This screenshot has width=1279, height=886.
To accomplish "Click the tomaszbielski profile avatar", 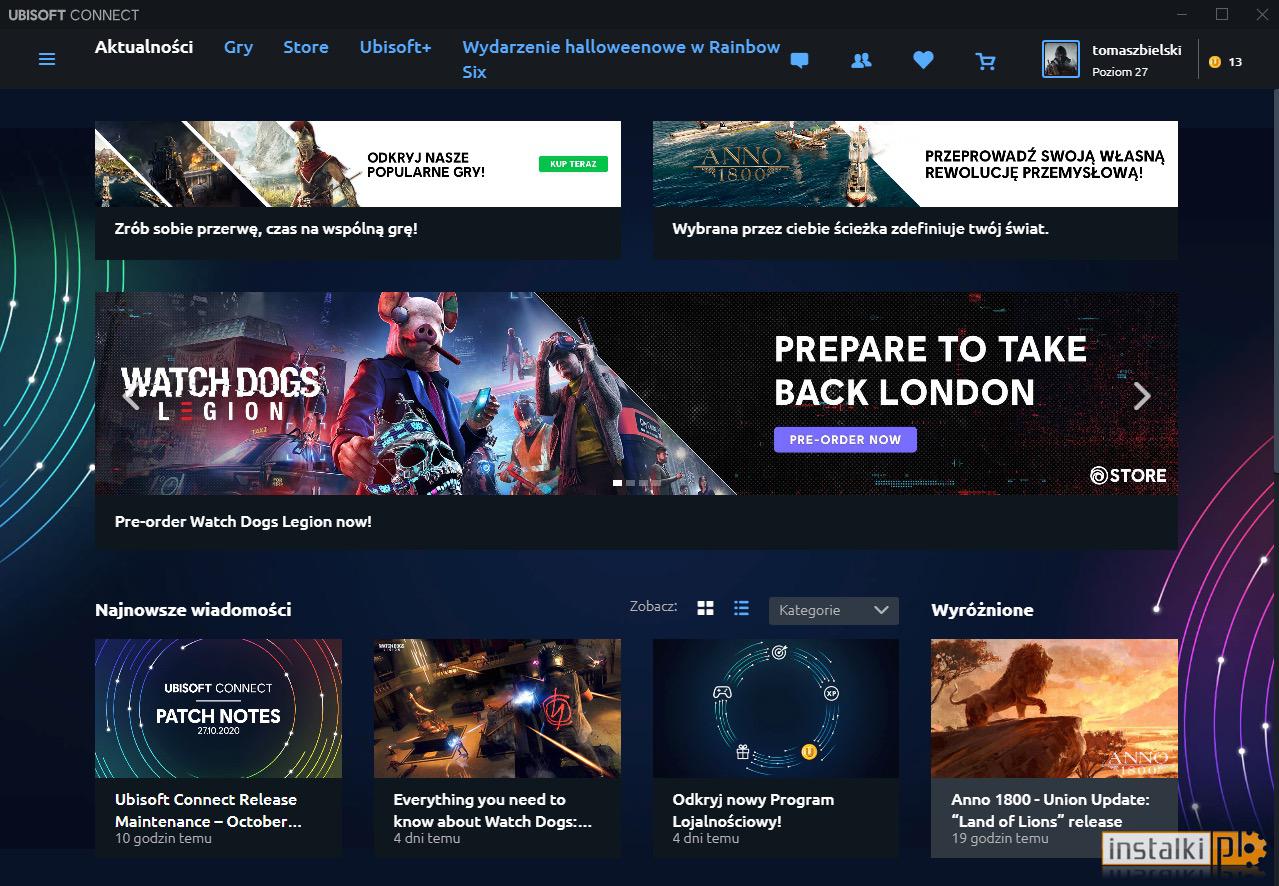I will point(1061,60).
